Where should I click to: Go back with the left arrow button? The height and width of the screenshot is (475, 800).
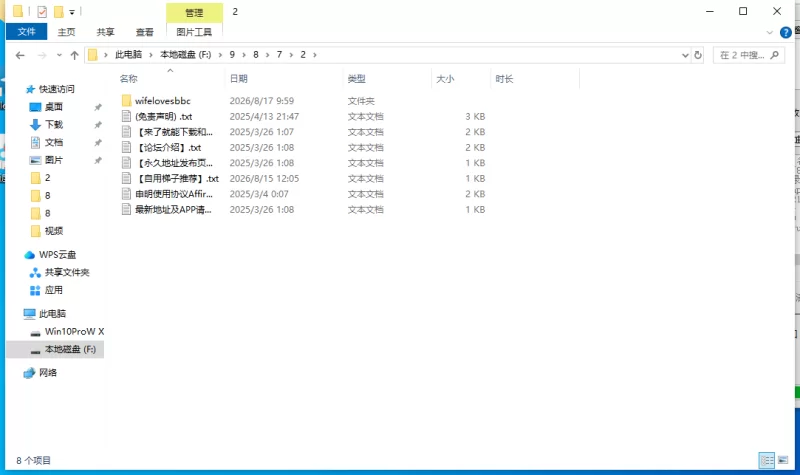tap(20, 55)
